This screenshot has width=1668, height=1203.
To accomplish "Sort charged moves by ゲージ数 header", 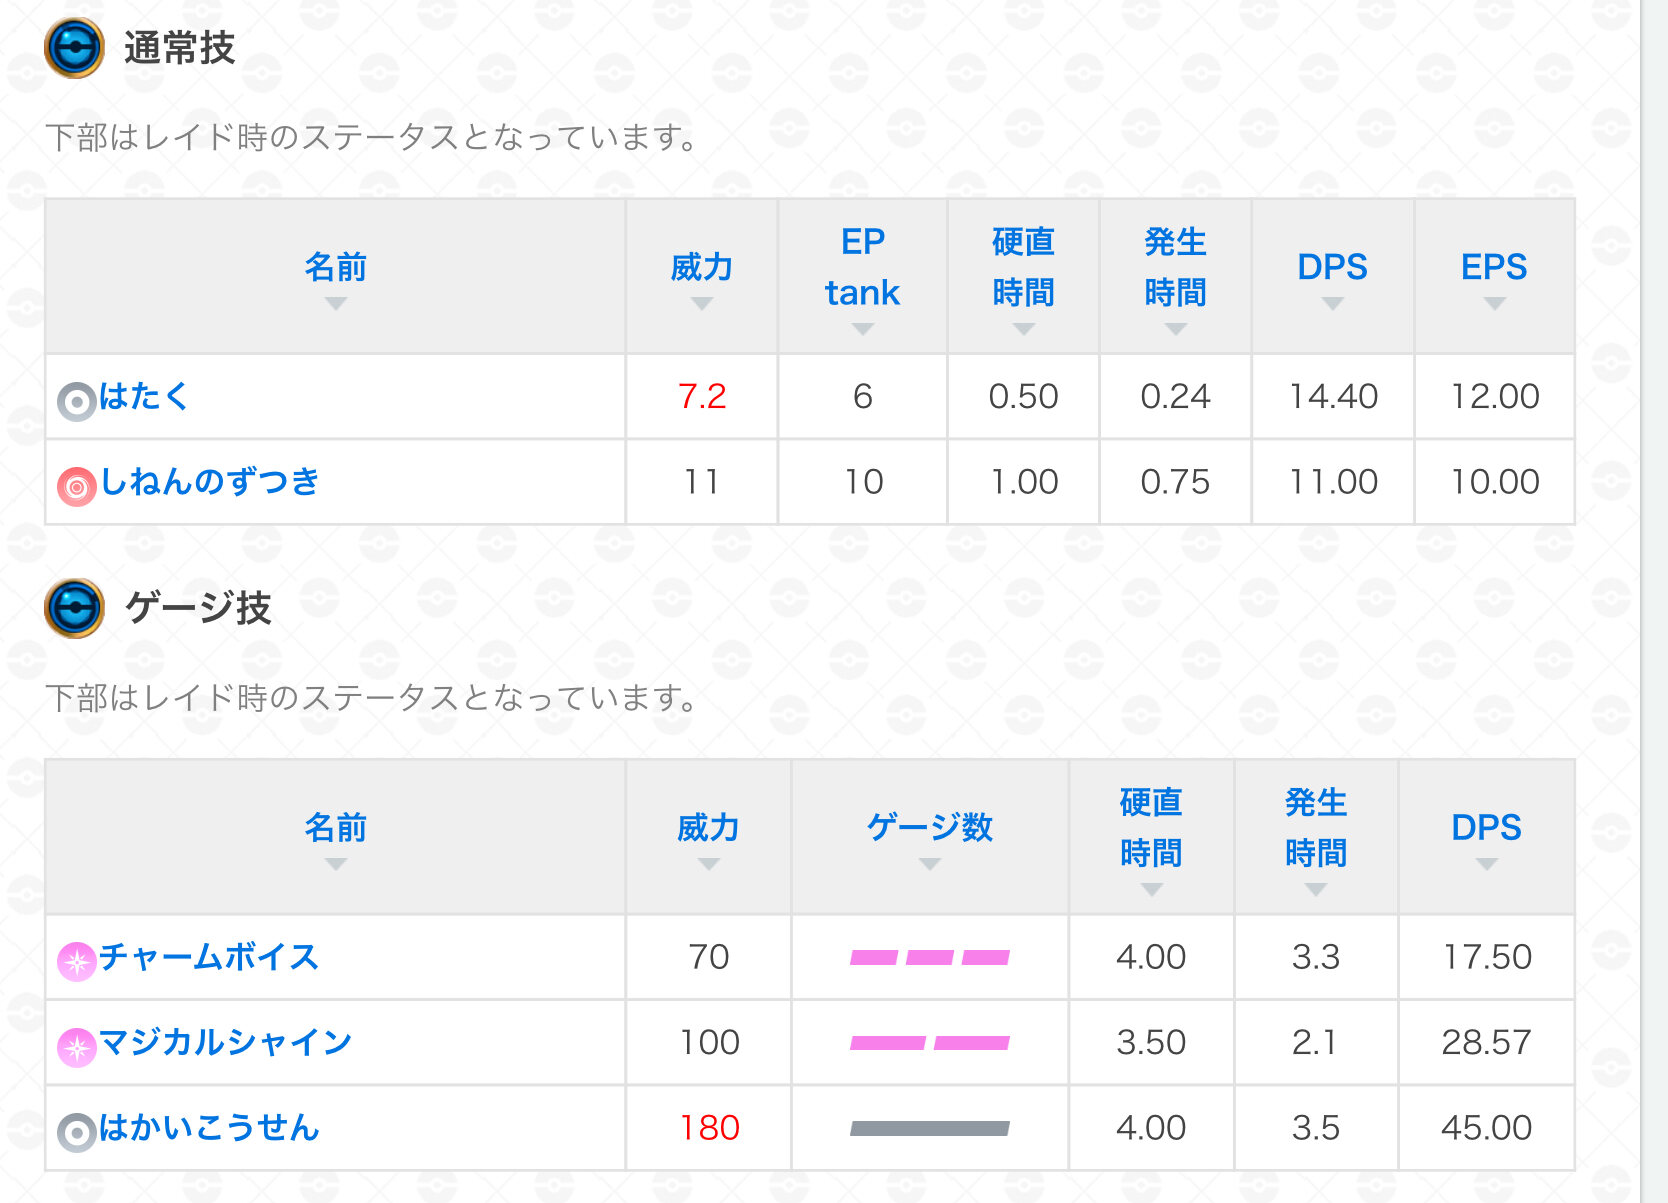I will pos(929,836).
